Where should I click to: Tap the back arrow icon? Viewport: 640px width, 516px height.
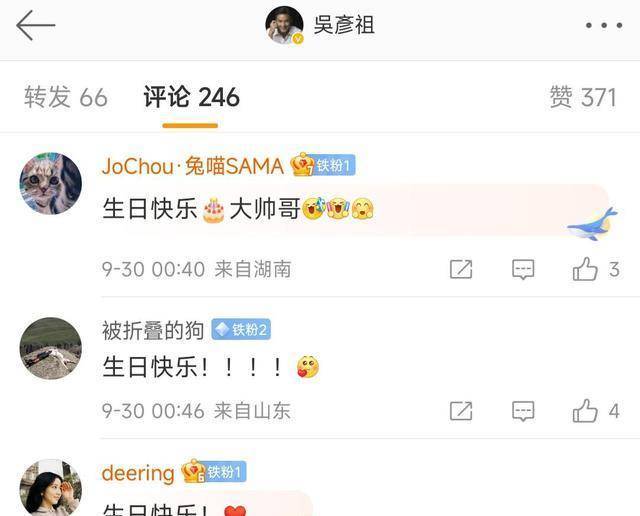tap(36, 25)
